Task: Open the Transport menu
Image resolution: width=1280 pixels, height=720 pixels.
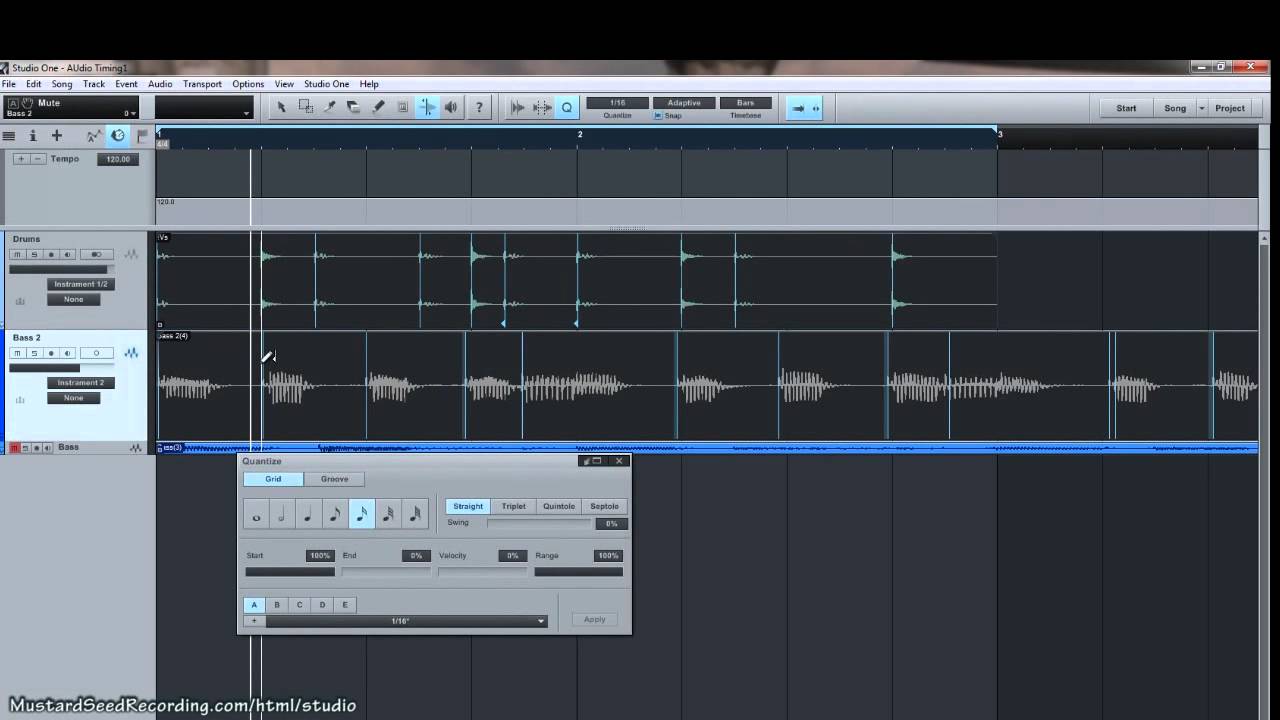Action: pos(202,84)
